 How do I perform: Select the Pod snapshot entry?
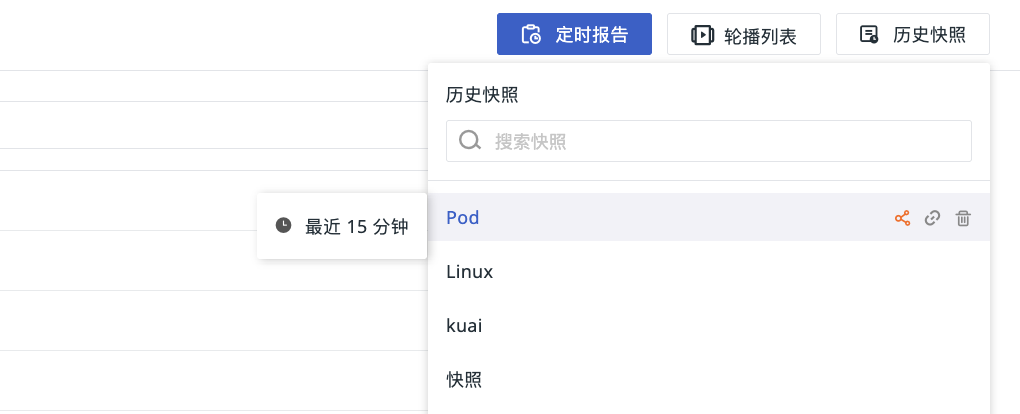pos(463,217)
